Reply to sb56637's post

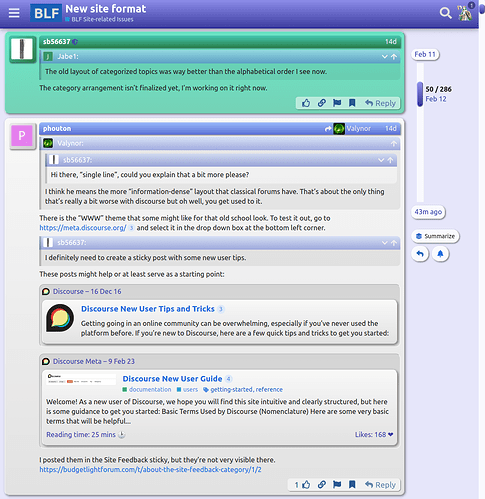point(380,103)
